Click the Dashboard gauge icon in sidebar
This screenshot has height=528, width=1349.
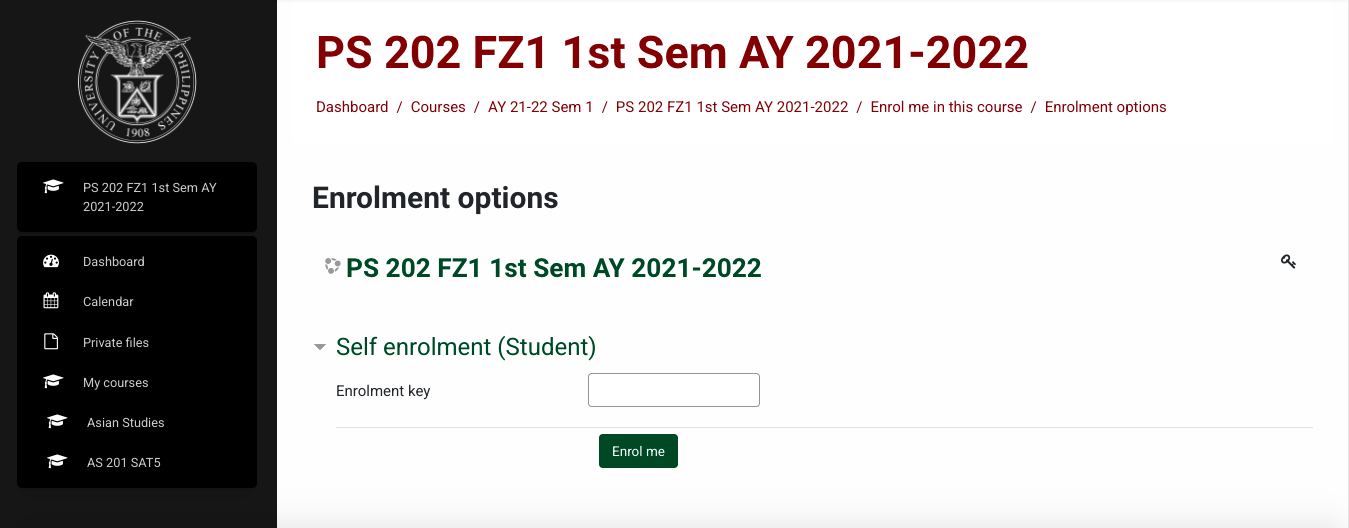pyautogui.click(x=52, y=261)
